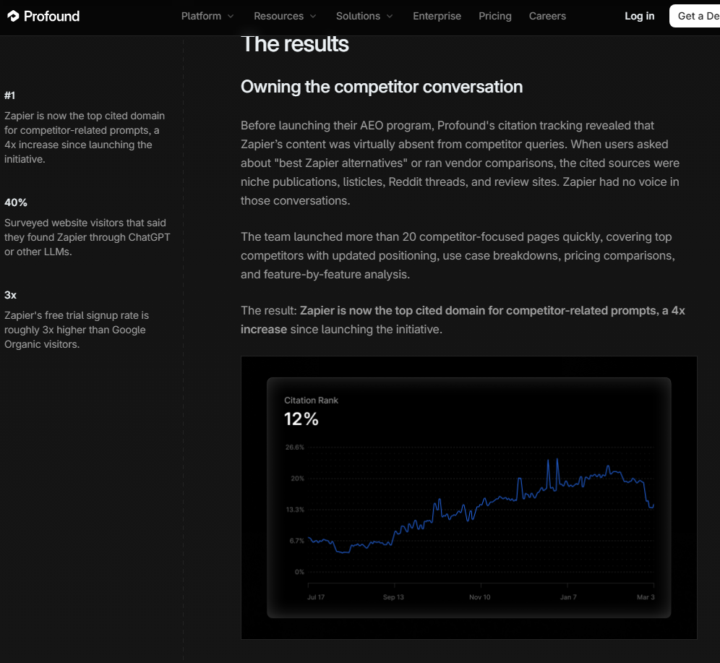Image resolution: width=720 pixels, height=663 pixels.
Task: Expand the Solutions dropdown menu
Action: (x=364, y=16)
